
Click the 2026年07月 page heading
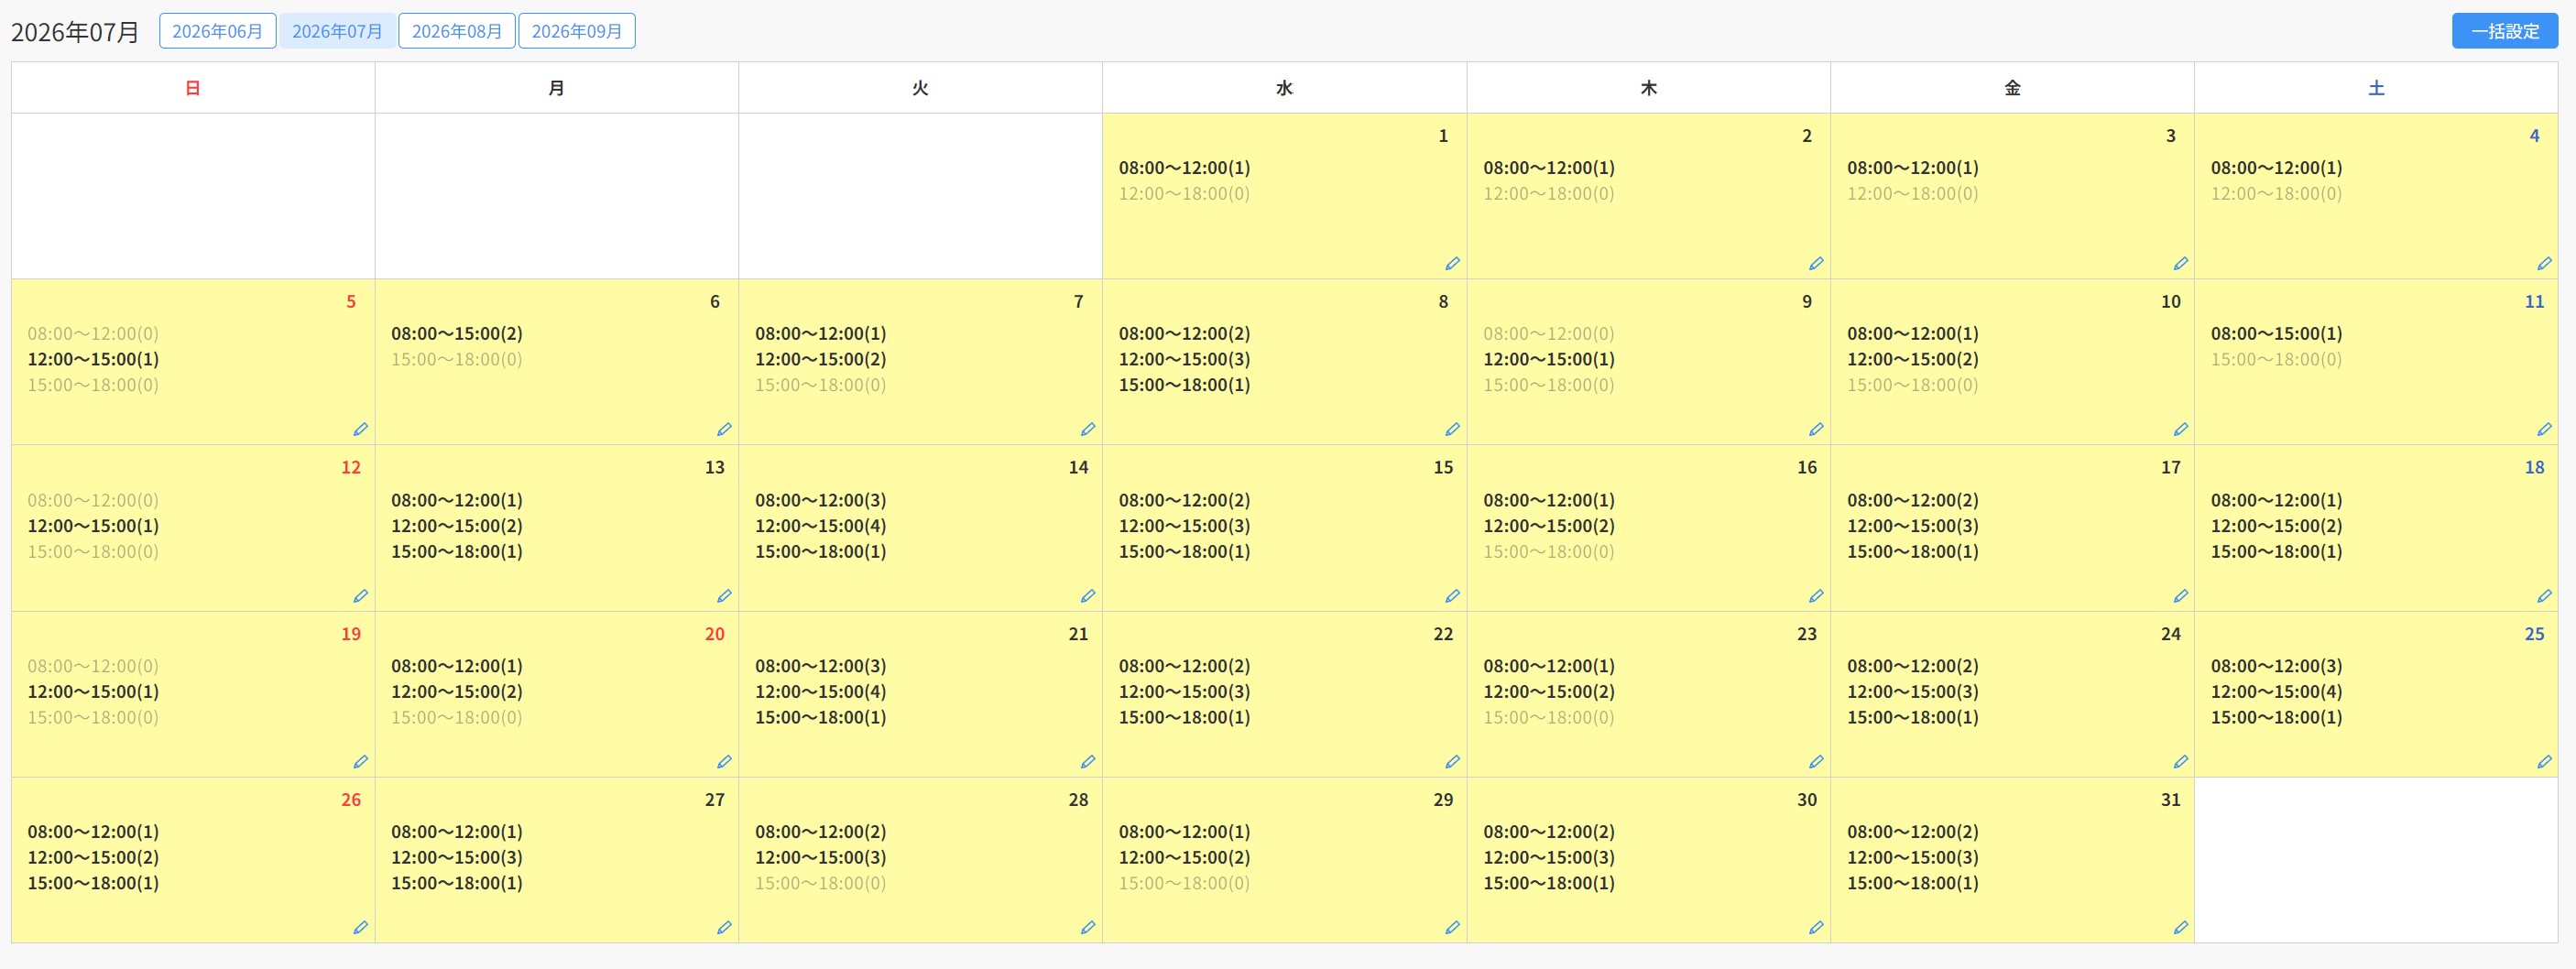(75, 32)
